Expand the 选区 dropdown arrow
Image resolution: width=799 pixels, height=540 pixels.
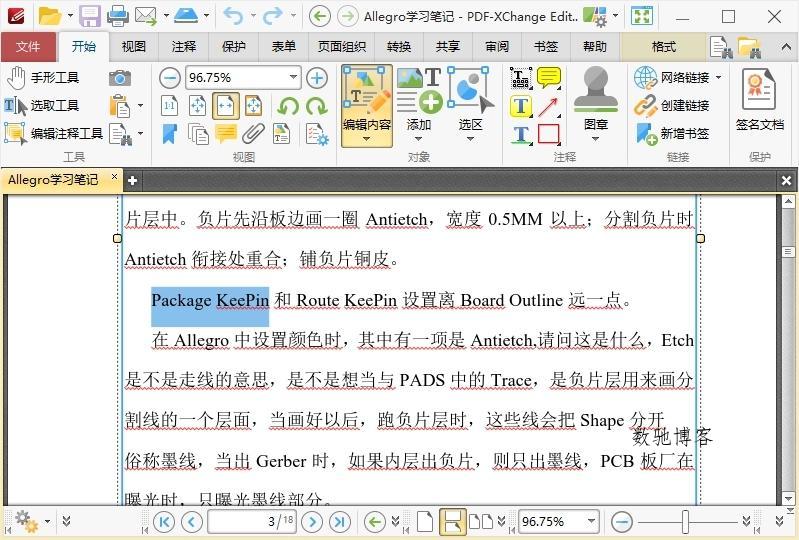click(470, 139)
